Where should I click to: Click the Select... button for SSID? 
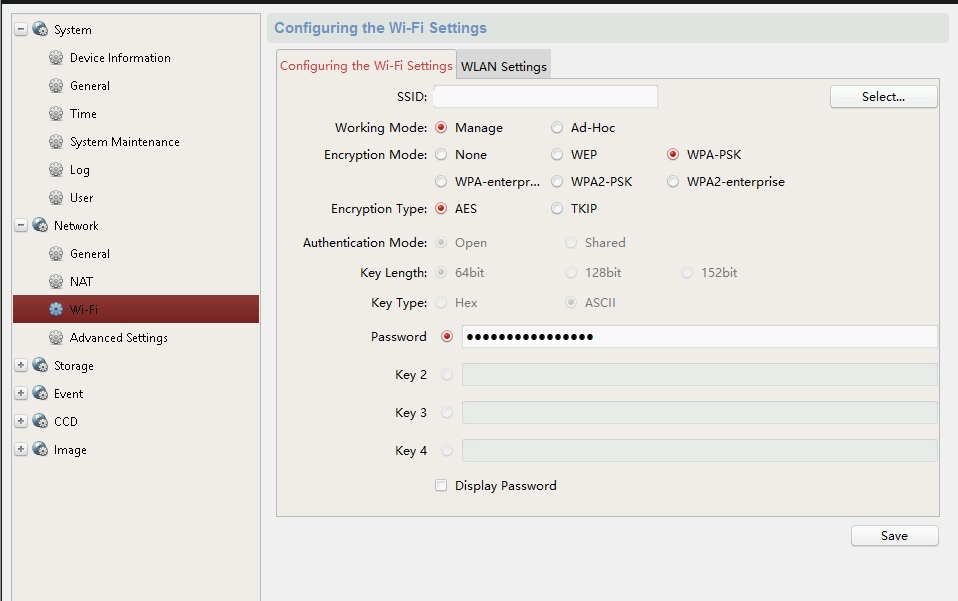(883, 97)
